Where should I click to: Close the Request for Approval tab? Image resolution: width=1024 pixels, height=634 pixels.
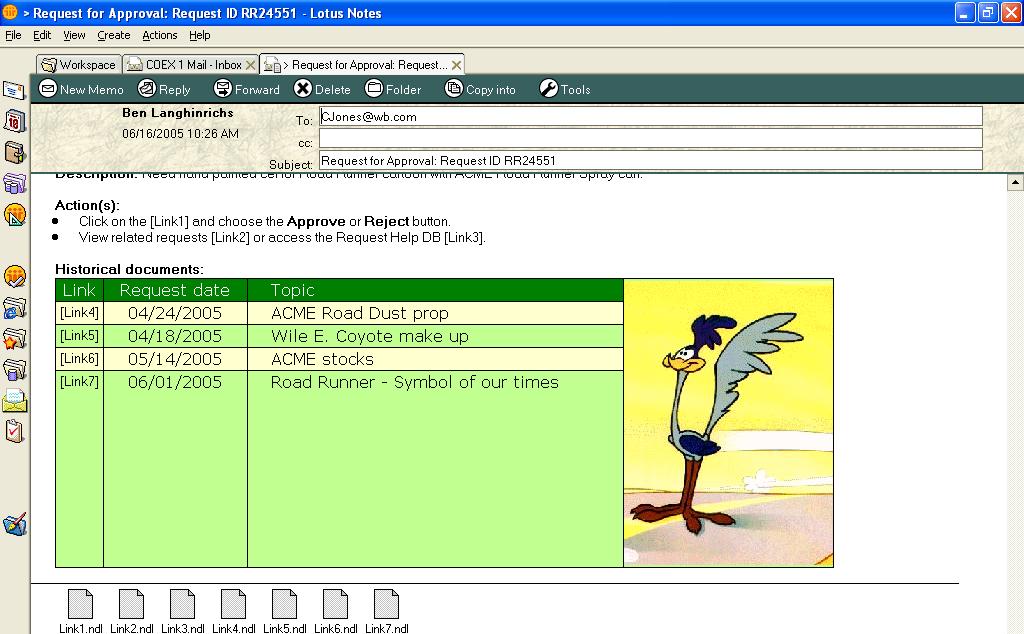coord(456,65)
